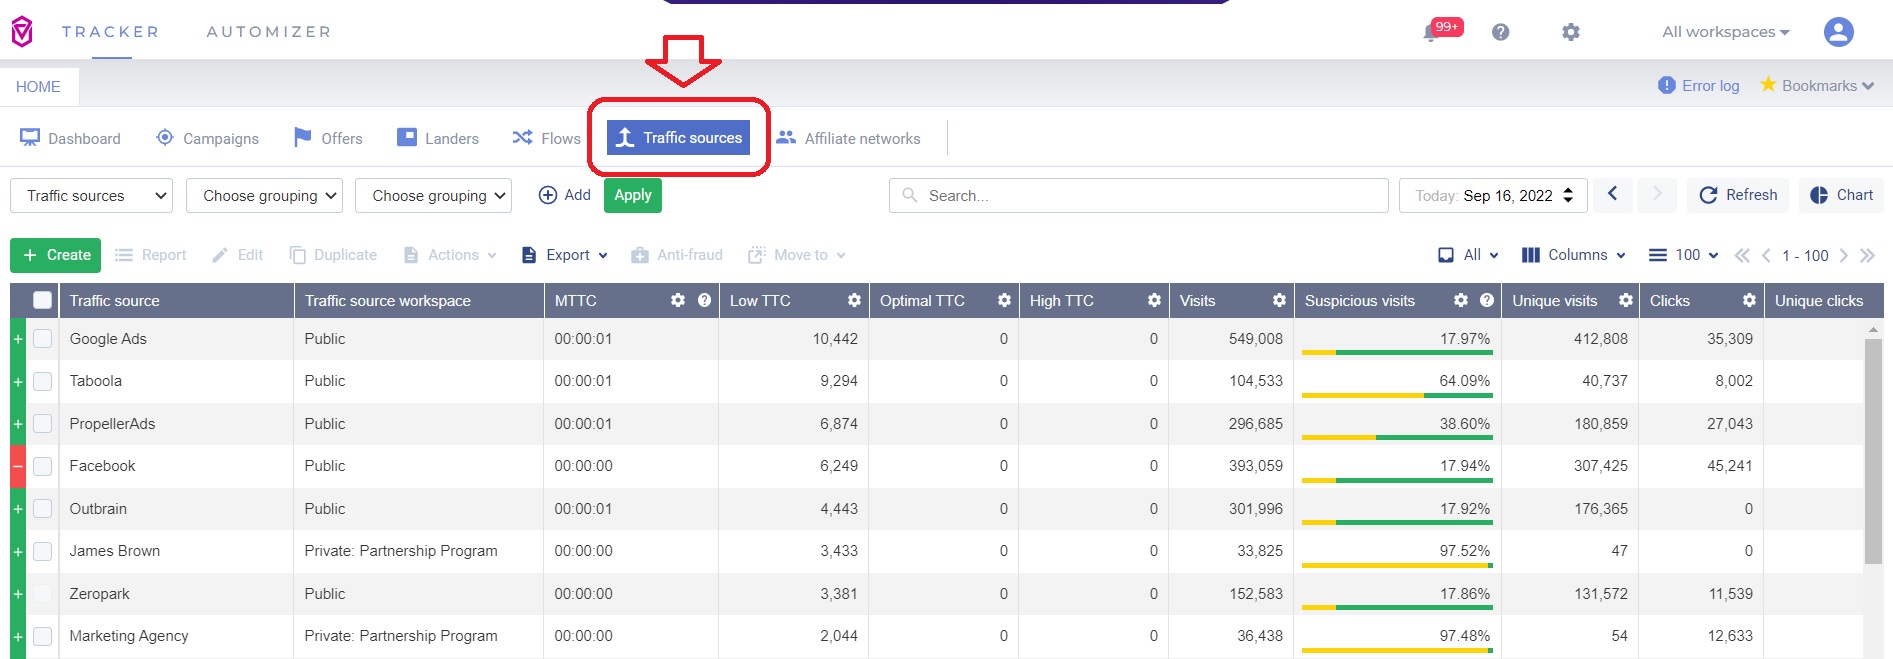Open the Export dropdown menu

(x=565, y=255)
